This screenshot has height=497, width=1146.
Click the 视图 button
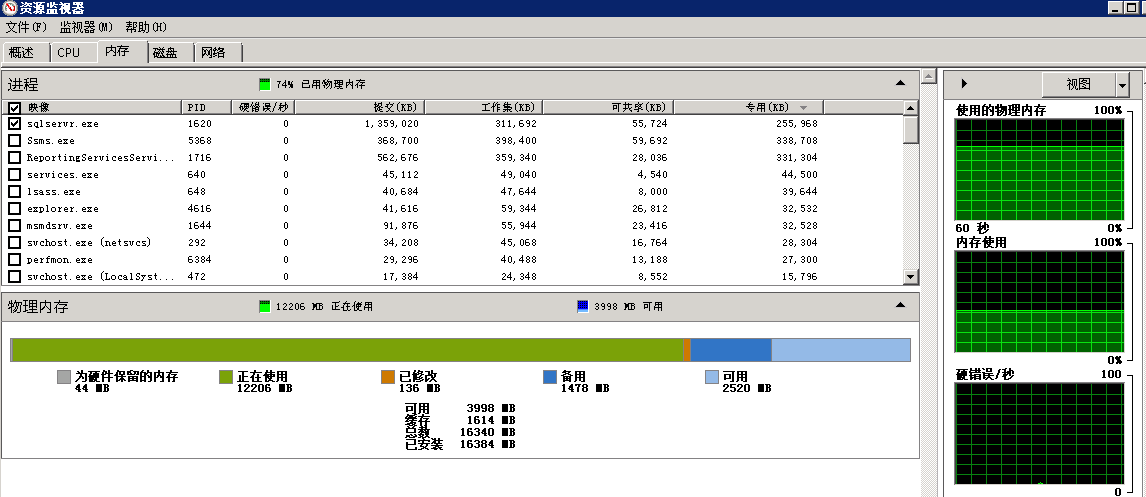pyautogui.click(x=1078, y=85)
